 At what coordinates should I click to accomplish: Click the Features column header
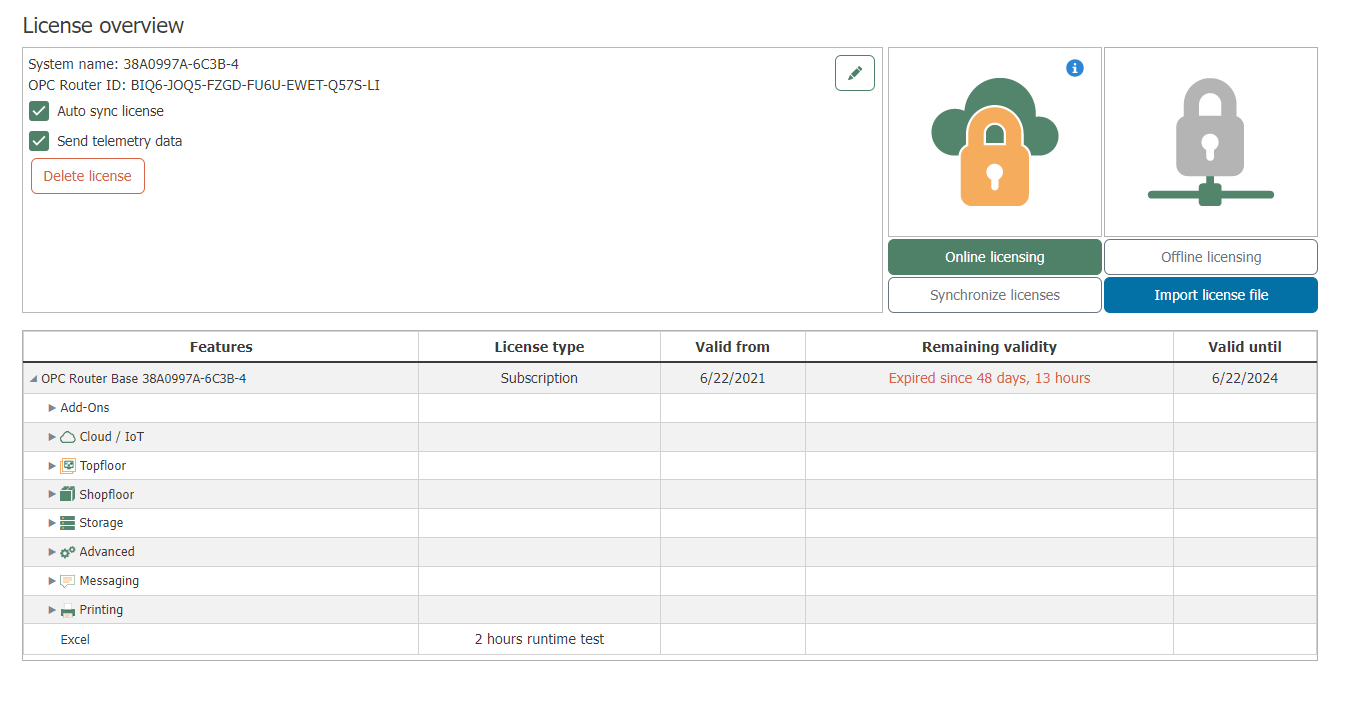[221, 347]
